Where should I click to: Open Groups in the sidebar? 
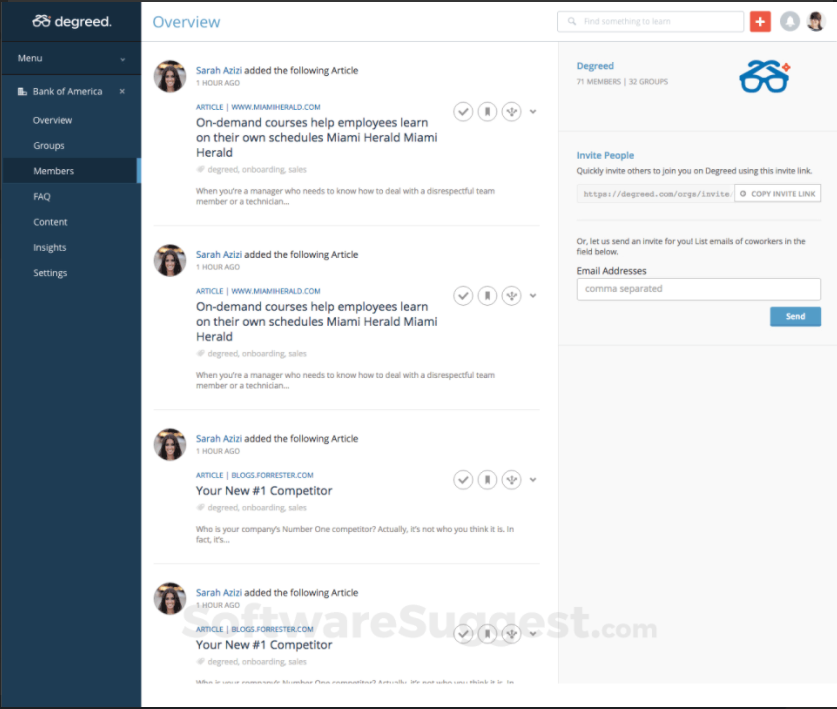pyautogui.click(x=49, y=146)
